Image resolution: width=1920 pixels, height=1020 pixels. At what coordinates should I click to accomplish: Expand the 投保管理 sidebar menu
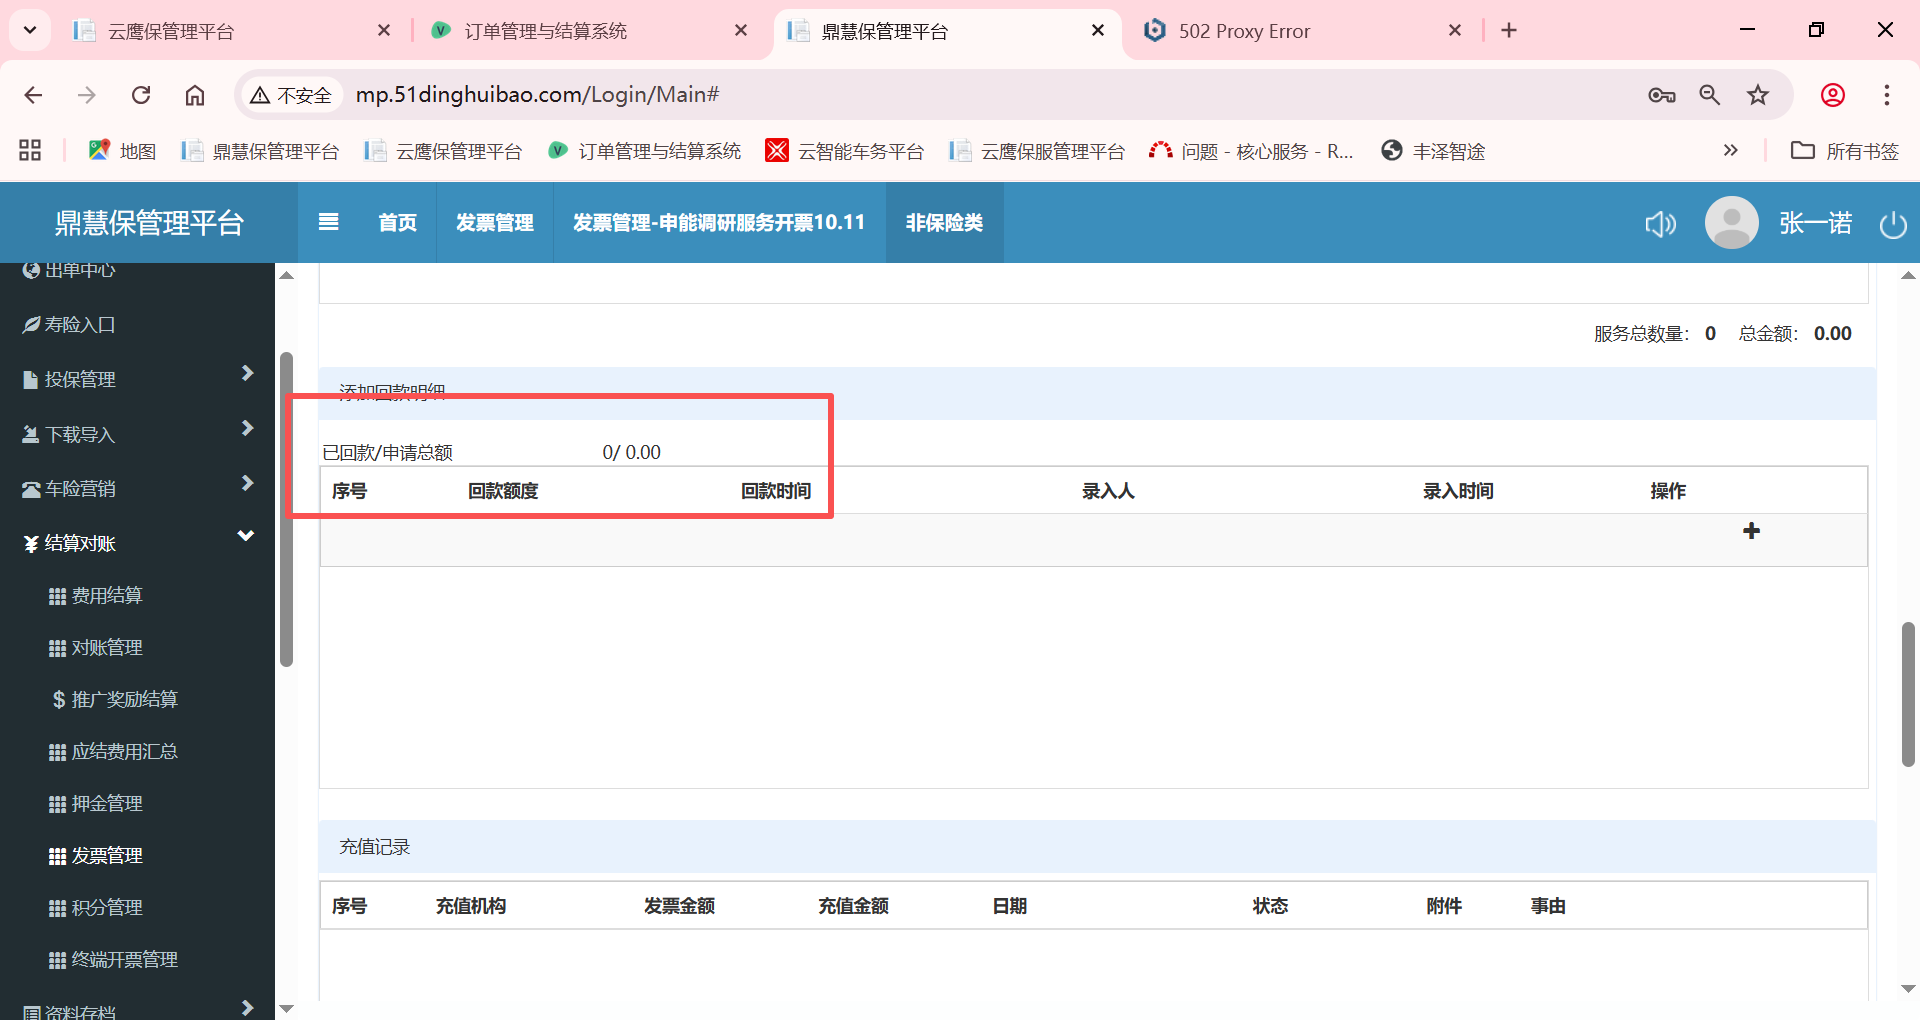(x=137, y=379)
